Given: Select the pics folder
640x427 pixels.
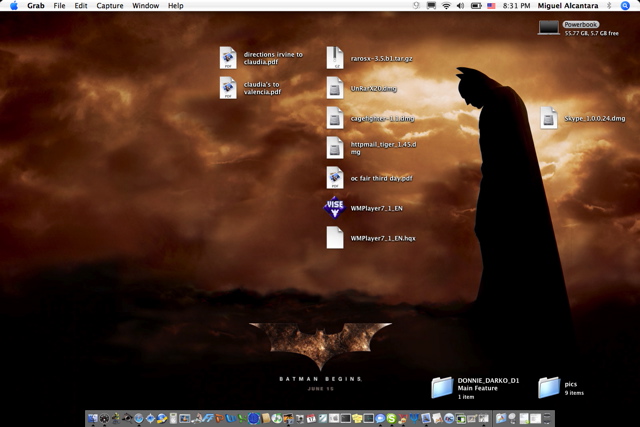Looking at the screenshot, I should 549,387.
